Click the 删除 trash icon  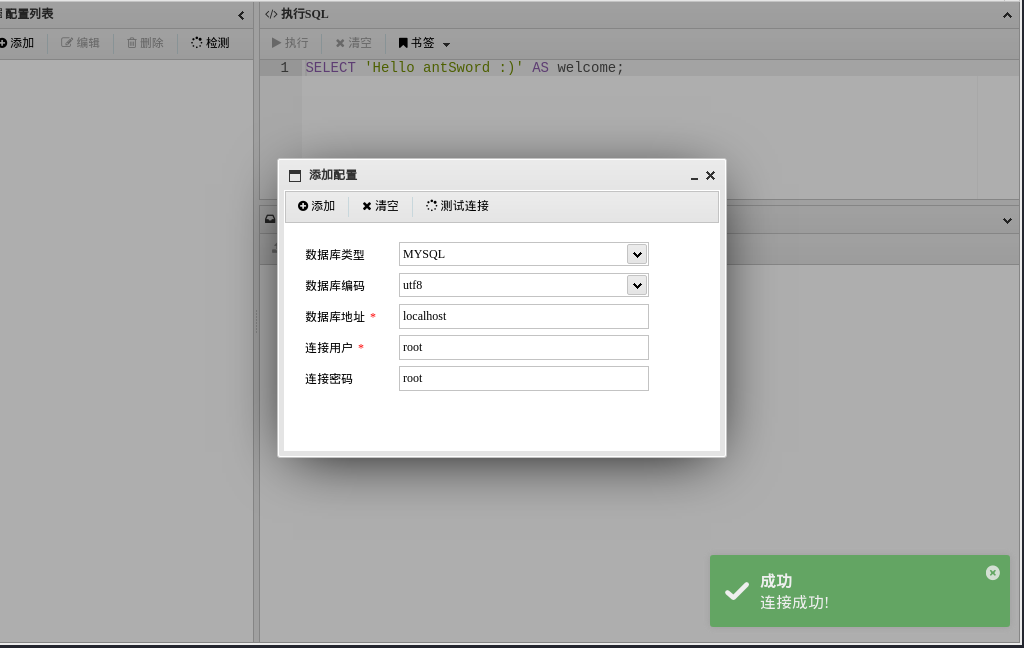[132, 42]
